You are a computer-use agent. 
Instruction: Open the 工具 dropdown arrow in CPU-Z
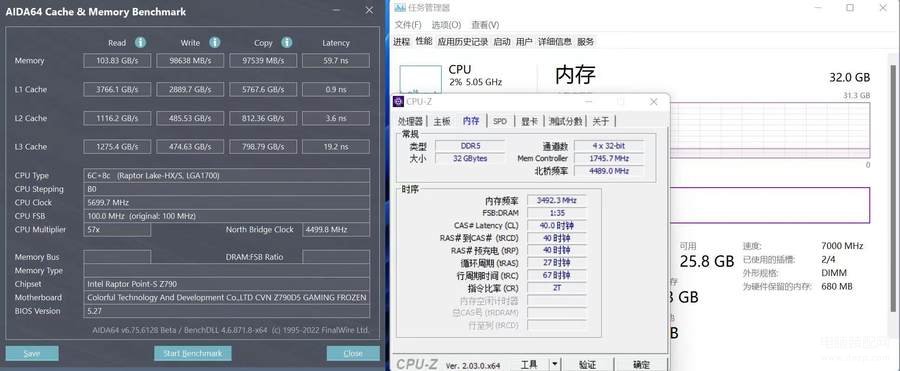click(x=554, y=364)
